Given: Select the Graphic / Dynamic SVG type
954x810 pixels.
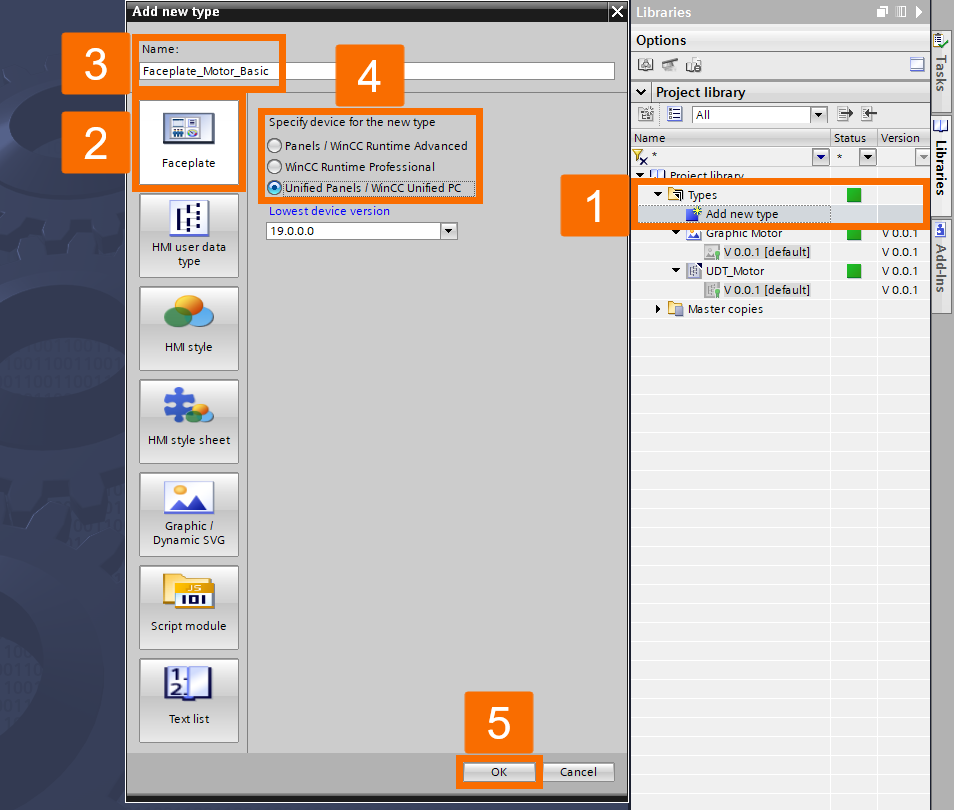Looking at the screenshot, I should pos(188,514).
